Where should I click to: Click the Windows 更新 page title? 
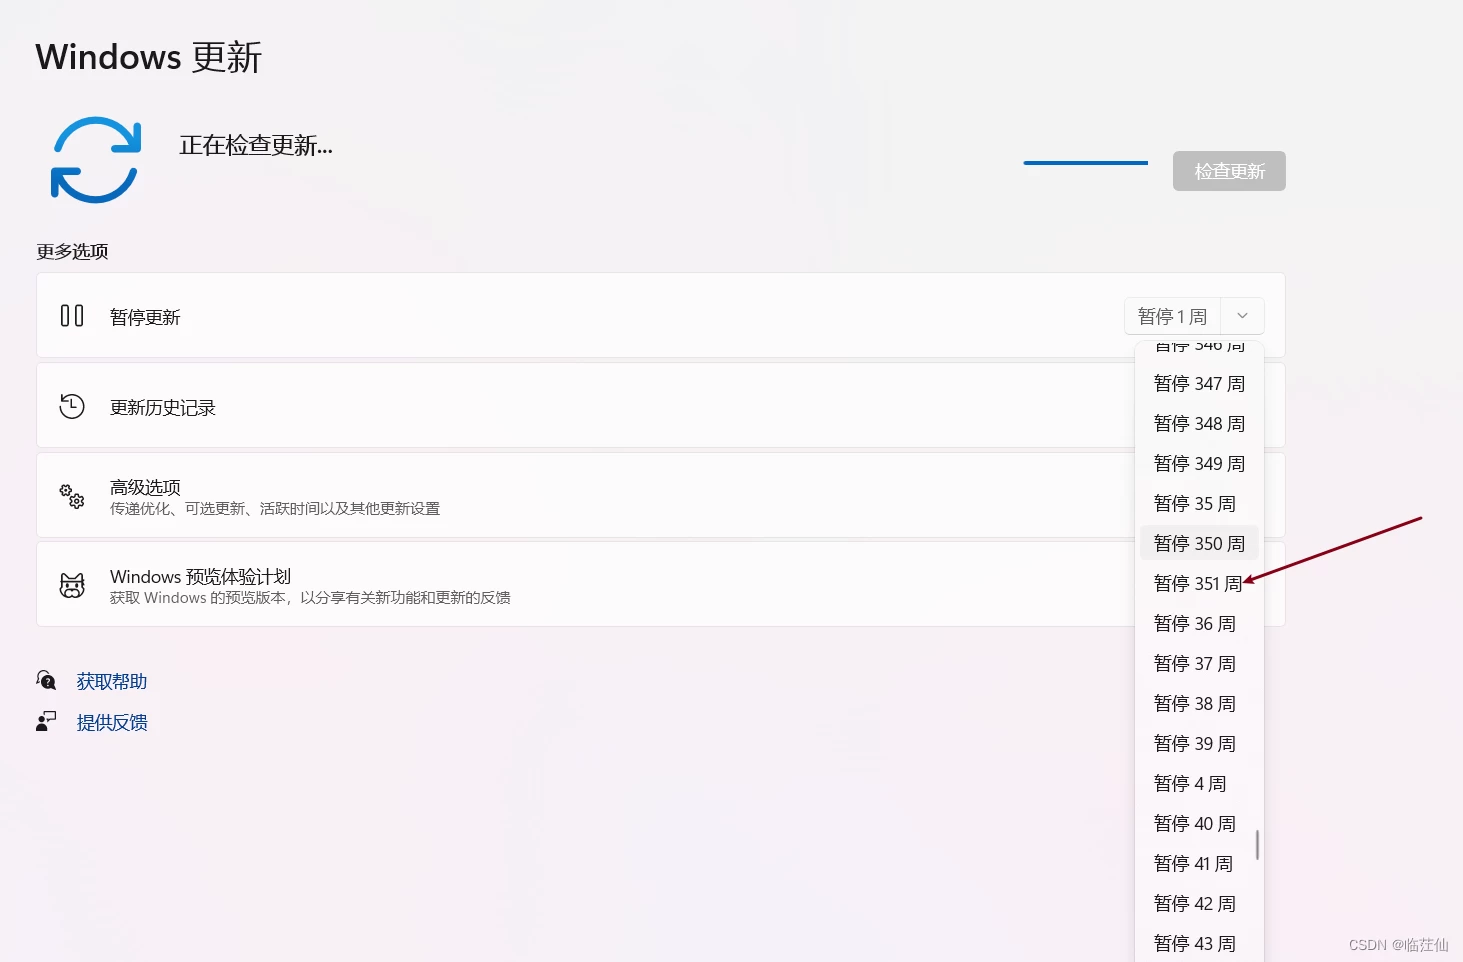149,57
